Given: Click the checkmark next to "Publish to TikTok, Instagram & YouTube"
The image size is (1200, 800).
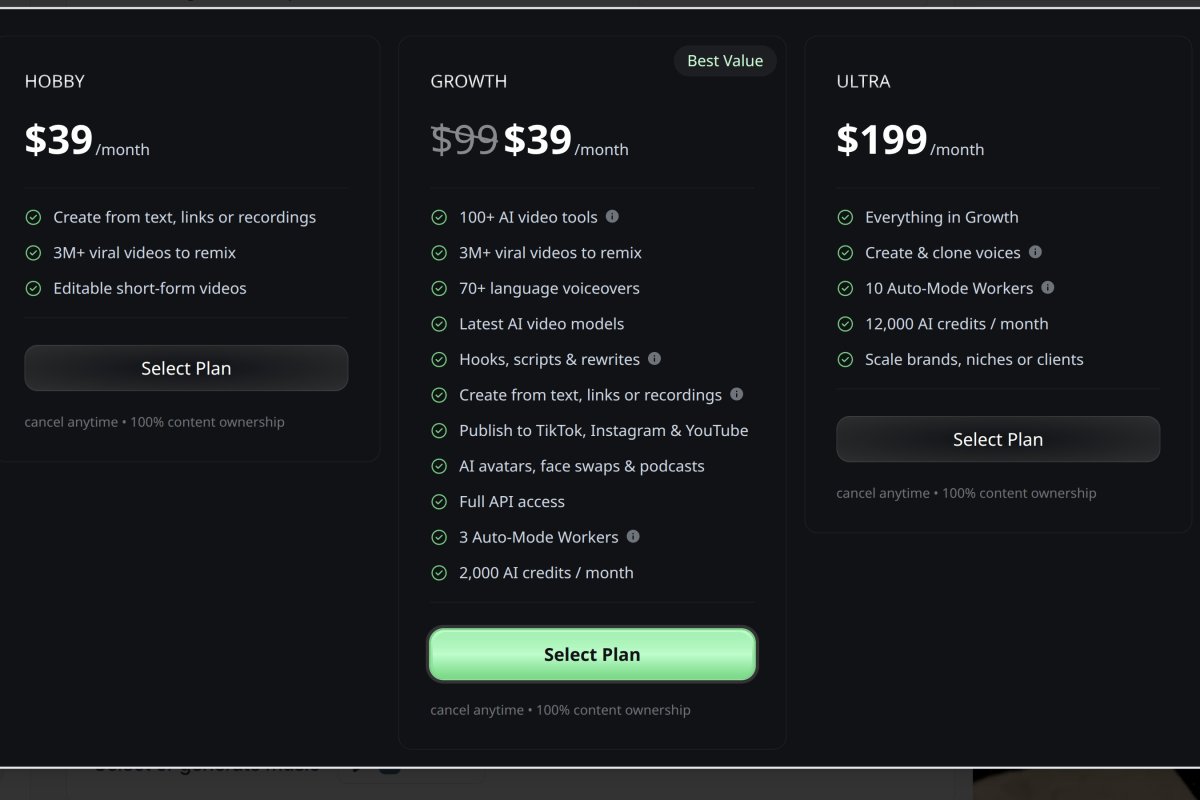Looking at the screenshot, I should (x=438, y=430).
